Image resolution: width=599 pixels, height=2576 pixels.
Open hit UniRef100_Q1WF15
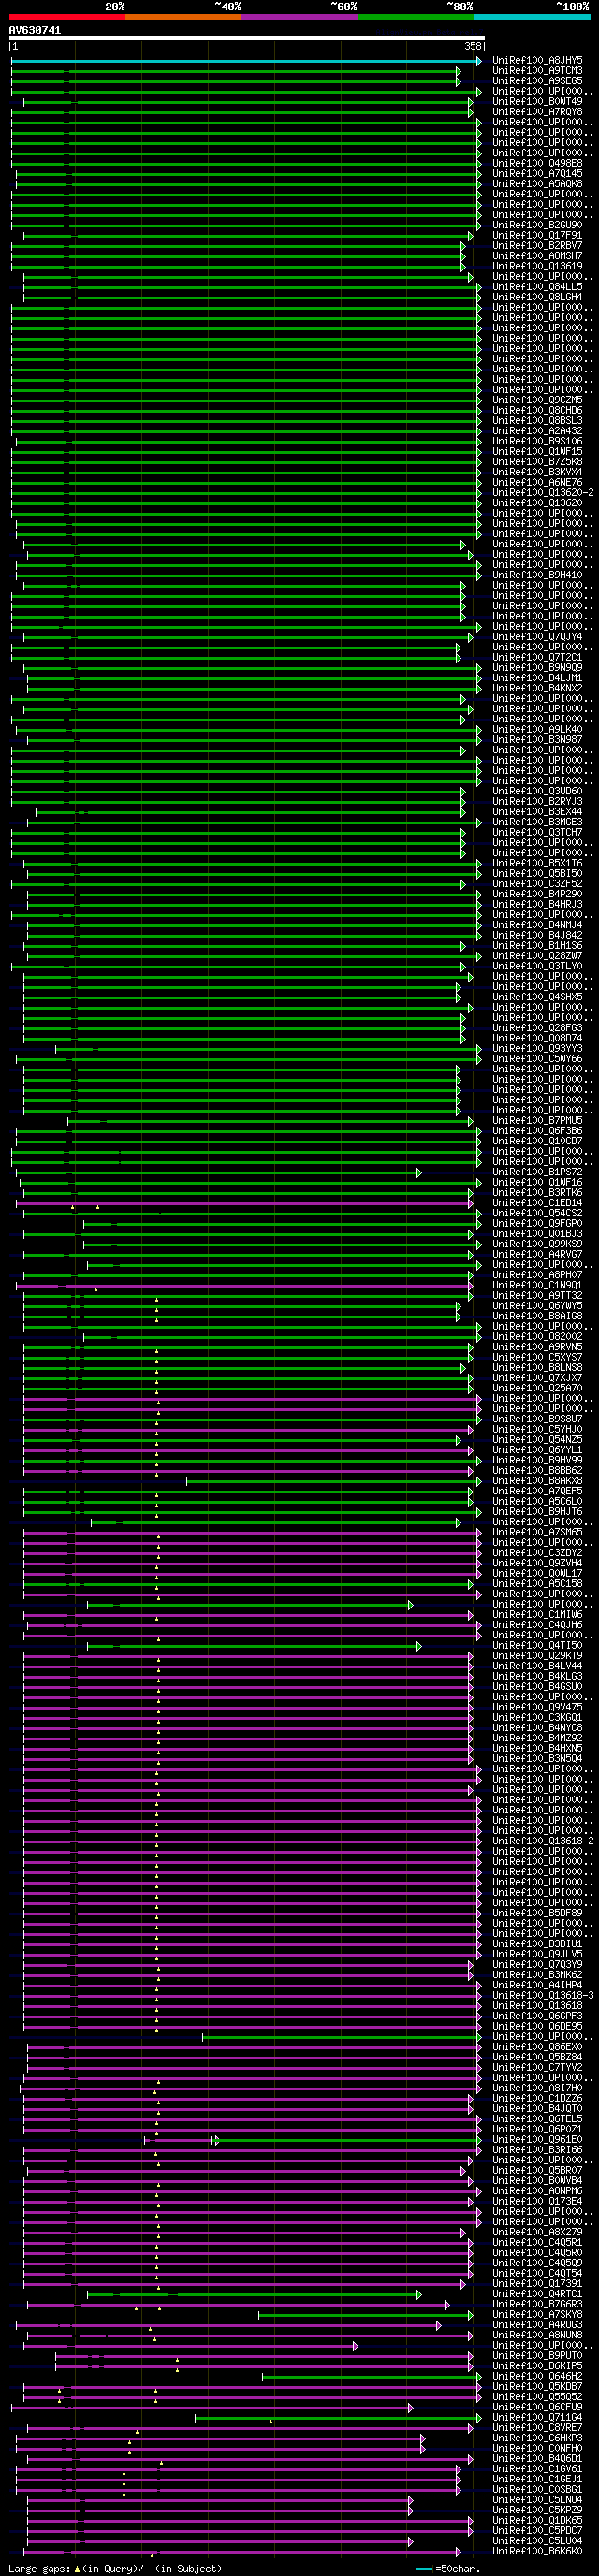[x=537, y=451]
